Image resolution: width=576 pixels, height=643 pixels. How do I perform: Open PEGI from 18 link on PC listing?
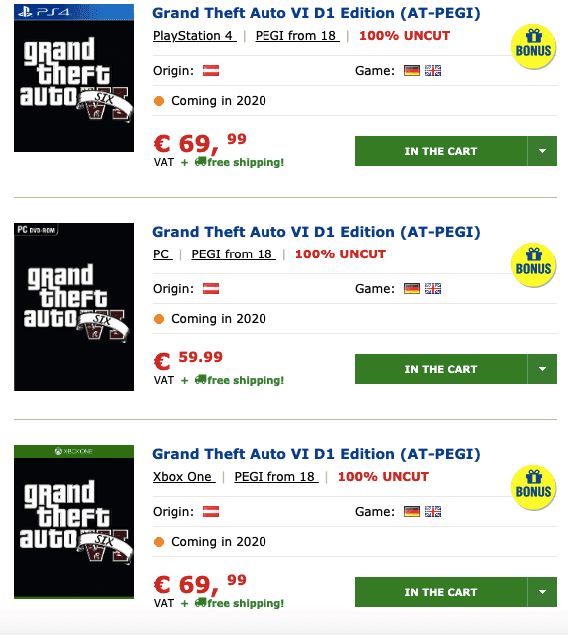pos(233,254)
